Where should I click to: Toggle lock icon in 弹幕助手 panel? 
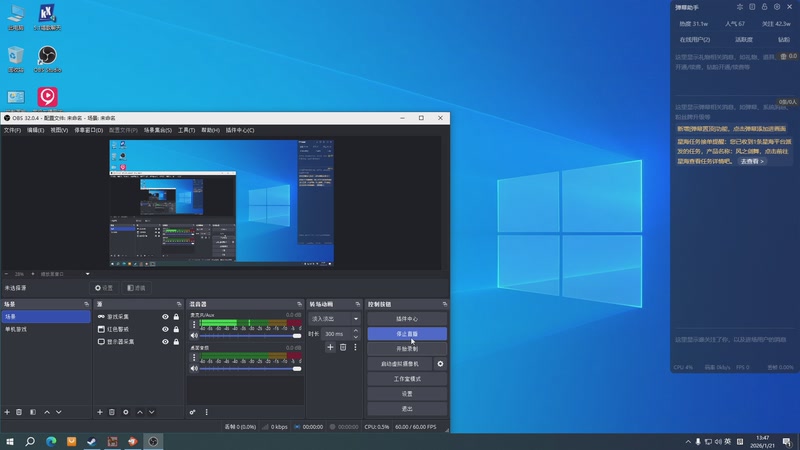[764, 7]
